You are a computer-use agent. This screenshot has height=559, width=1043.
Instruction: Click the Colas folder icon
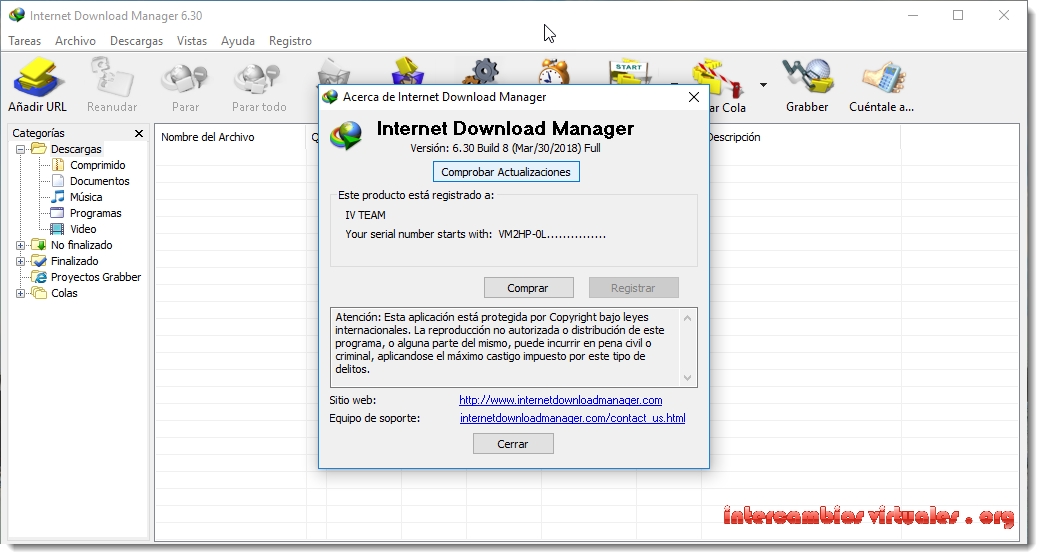39,293
